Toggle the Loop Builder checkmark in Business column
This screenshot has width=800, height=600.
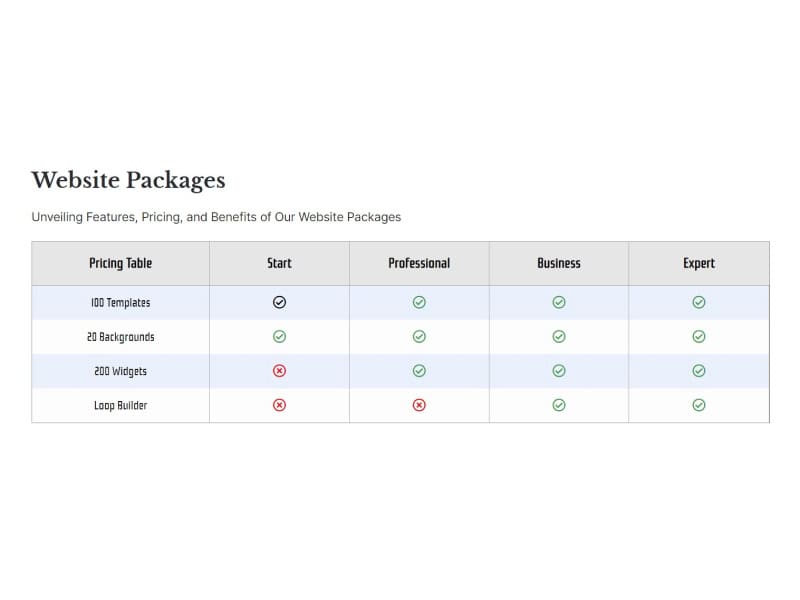coord(558,405)
